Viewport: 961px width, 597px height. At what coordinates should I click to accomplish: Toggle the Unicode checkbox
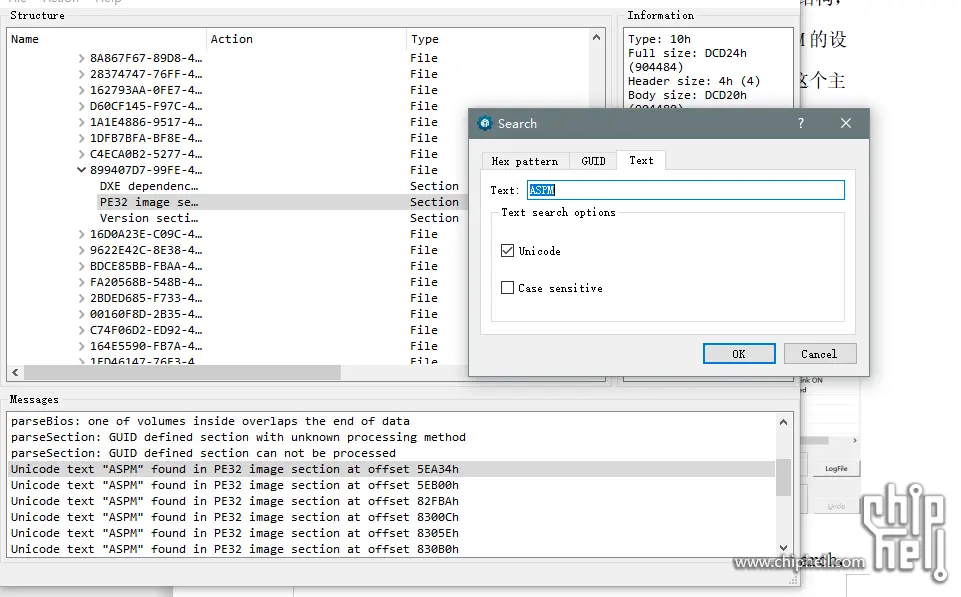(x=507, y=251)
